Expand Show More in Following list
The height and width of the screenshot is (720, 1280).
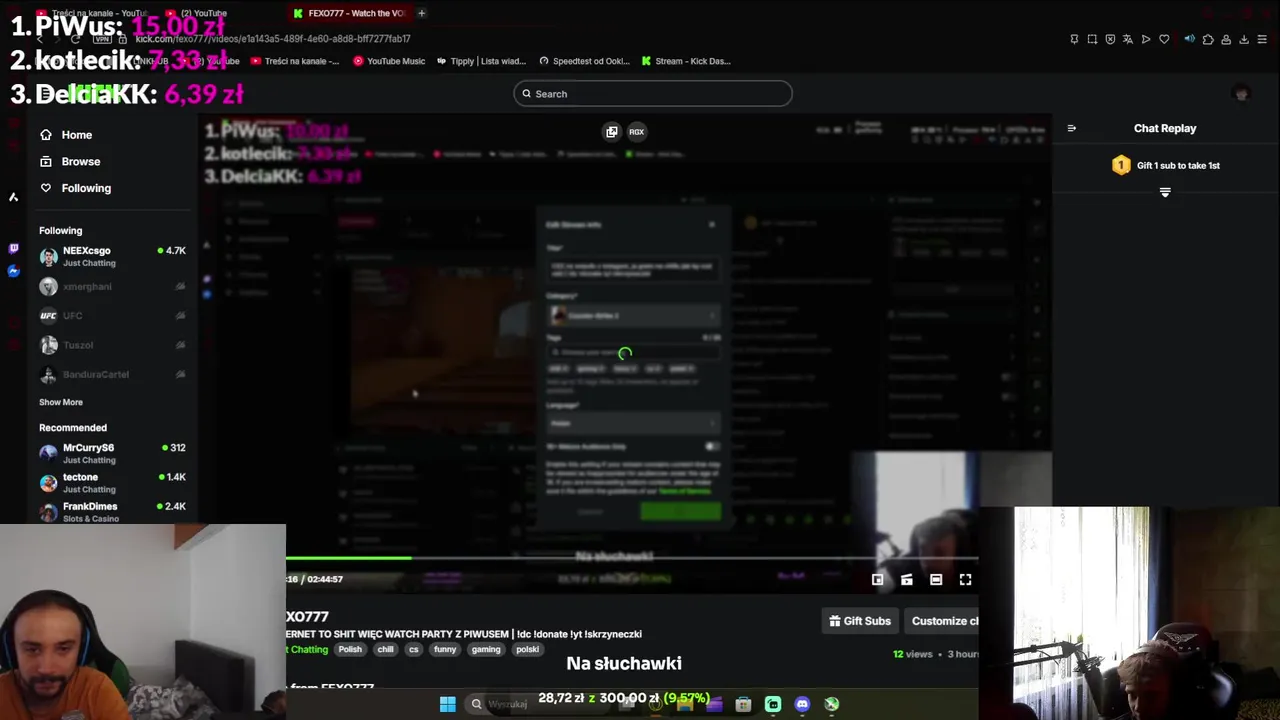(x=61, y=402)
